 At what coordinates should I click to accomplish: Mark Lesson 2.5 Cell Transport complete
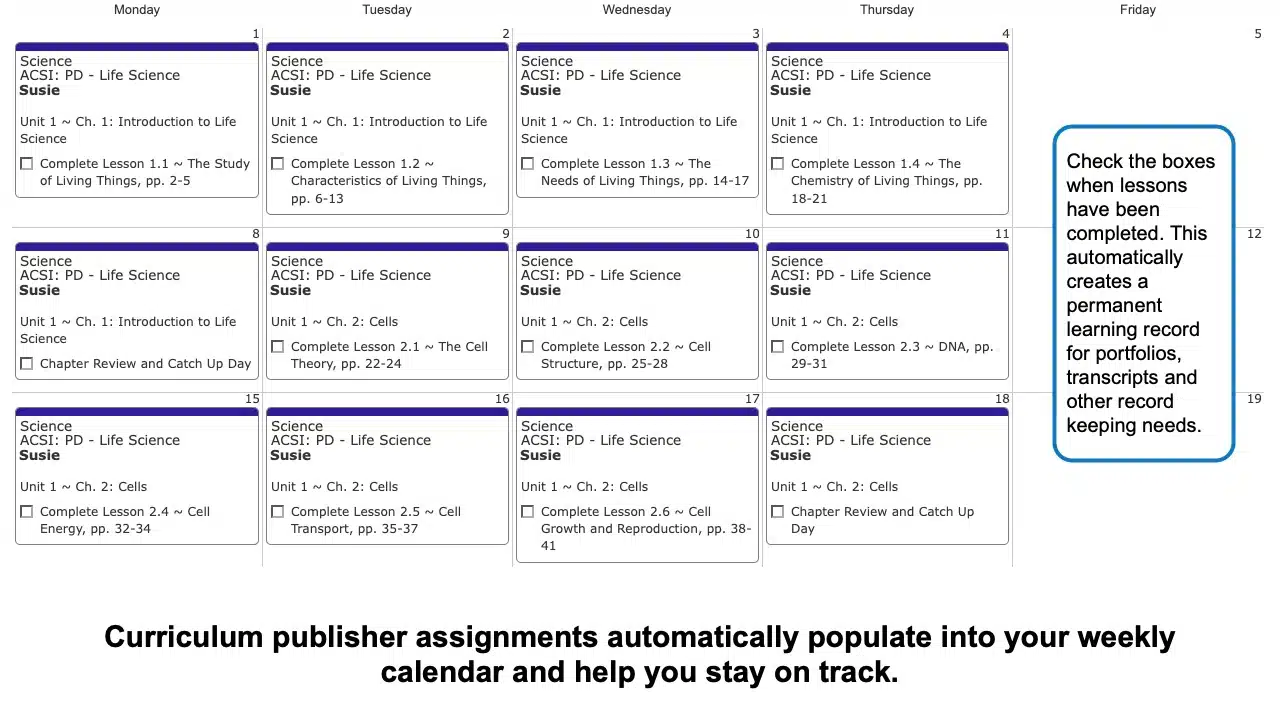point(278,512)
